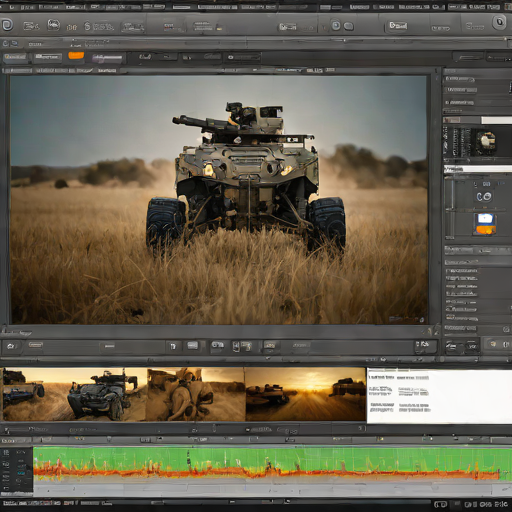Click the marker flag icon in the transport bar
The height and width of the screenshot is (512, 512).
pos(174,346)
